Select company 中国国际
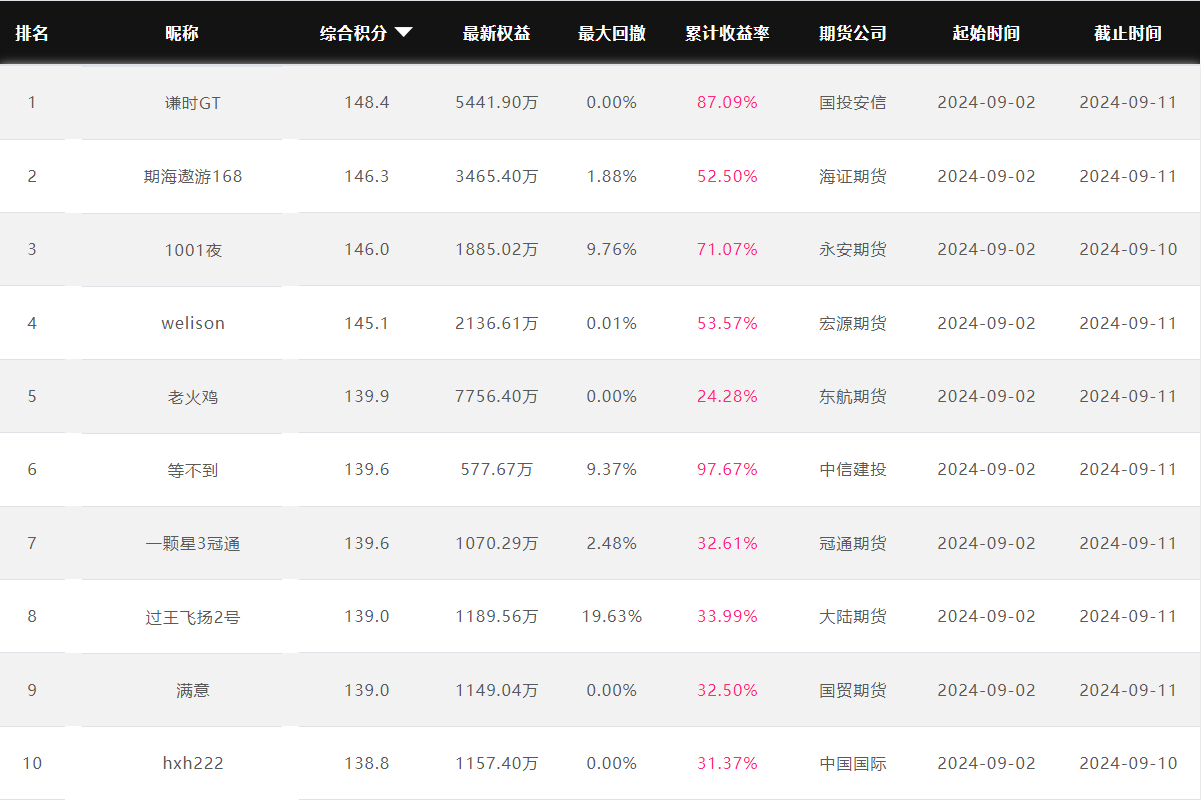Image resolution: width=1201 pixels, height=800 pixels. pos(853,763)
